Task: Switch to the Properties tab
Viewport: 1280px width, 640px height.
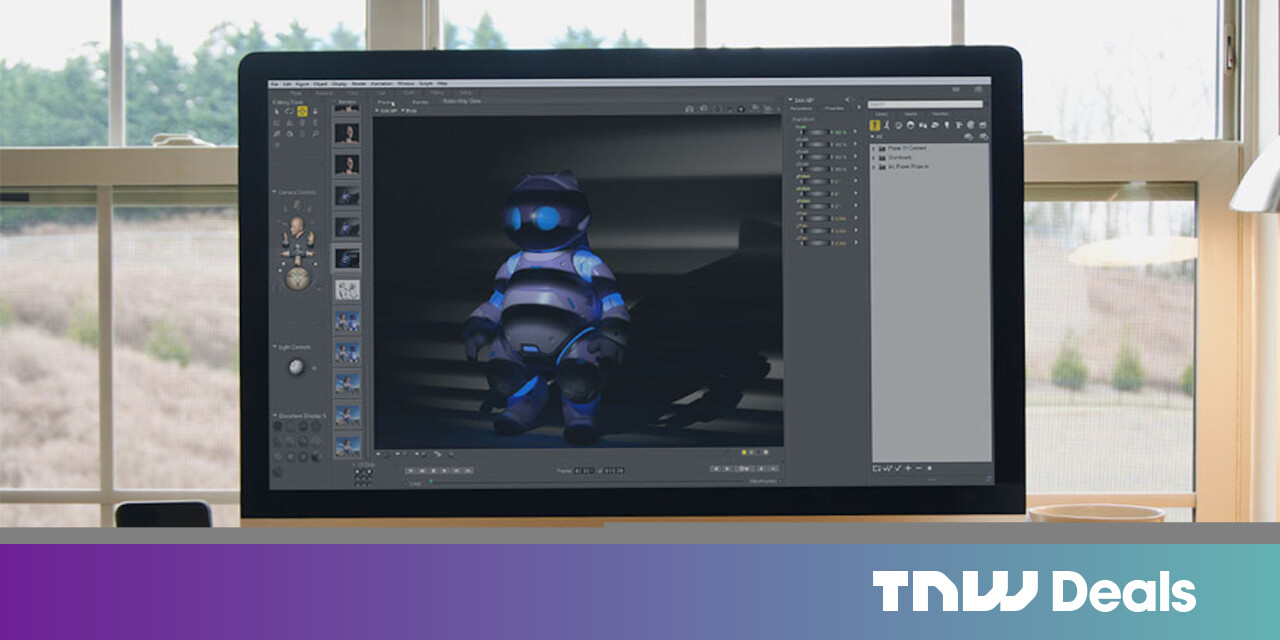Action: 834,108
